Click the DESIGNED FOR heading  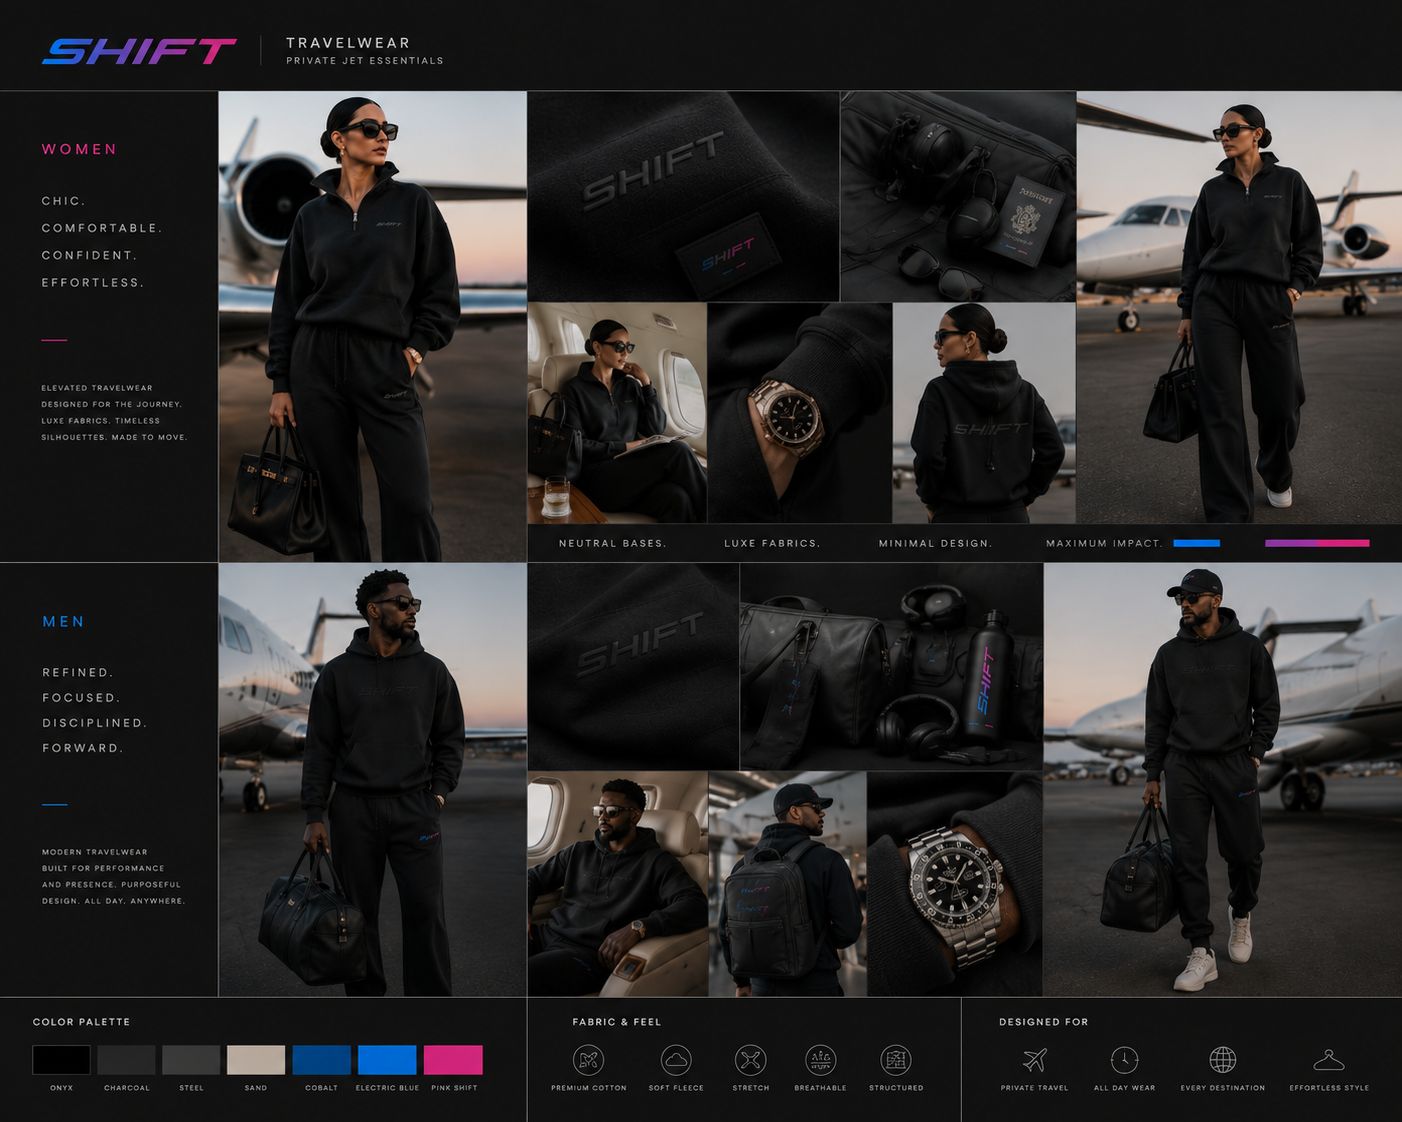coord(1043,1022)
